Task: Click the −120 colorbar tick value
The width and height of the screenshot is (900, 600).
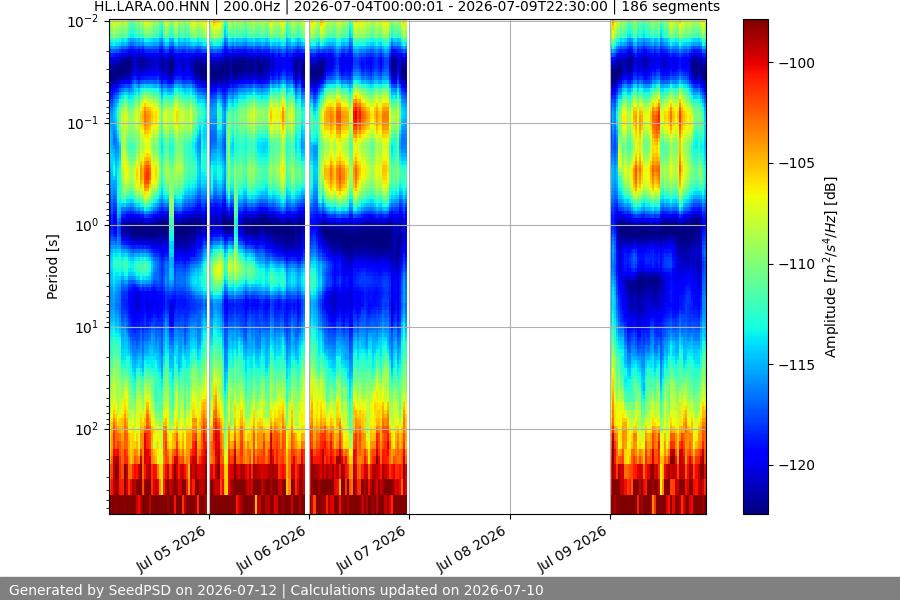Action: [797, 465]
